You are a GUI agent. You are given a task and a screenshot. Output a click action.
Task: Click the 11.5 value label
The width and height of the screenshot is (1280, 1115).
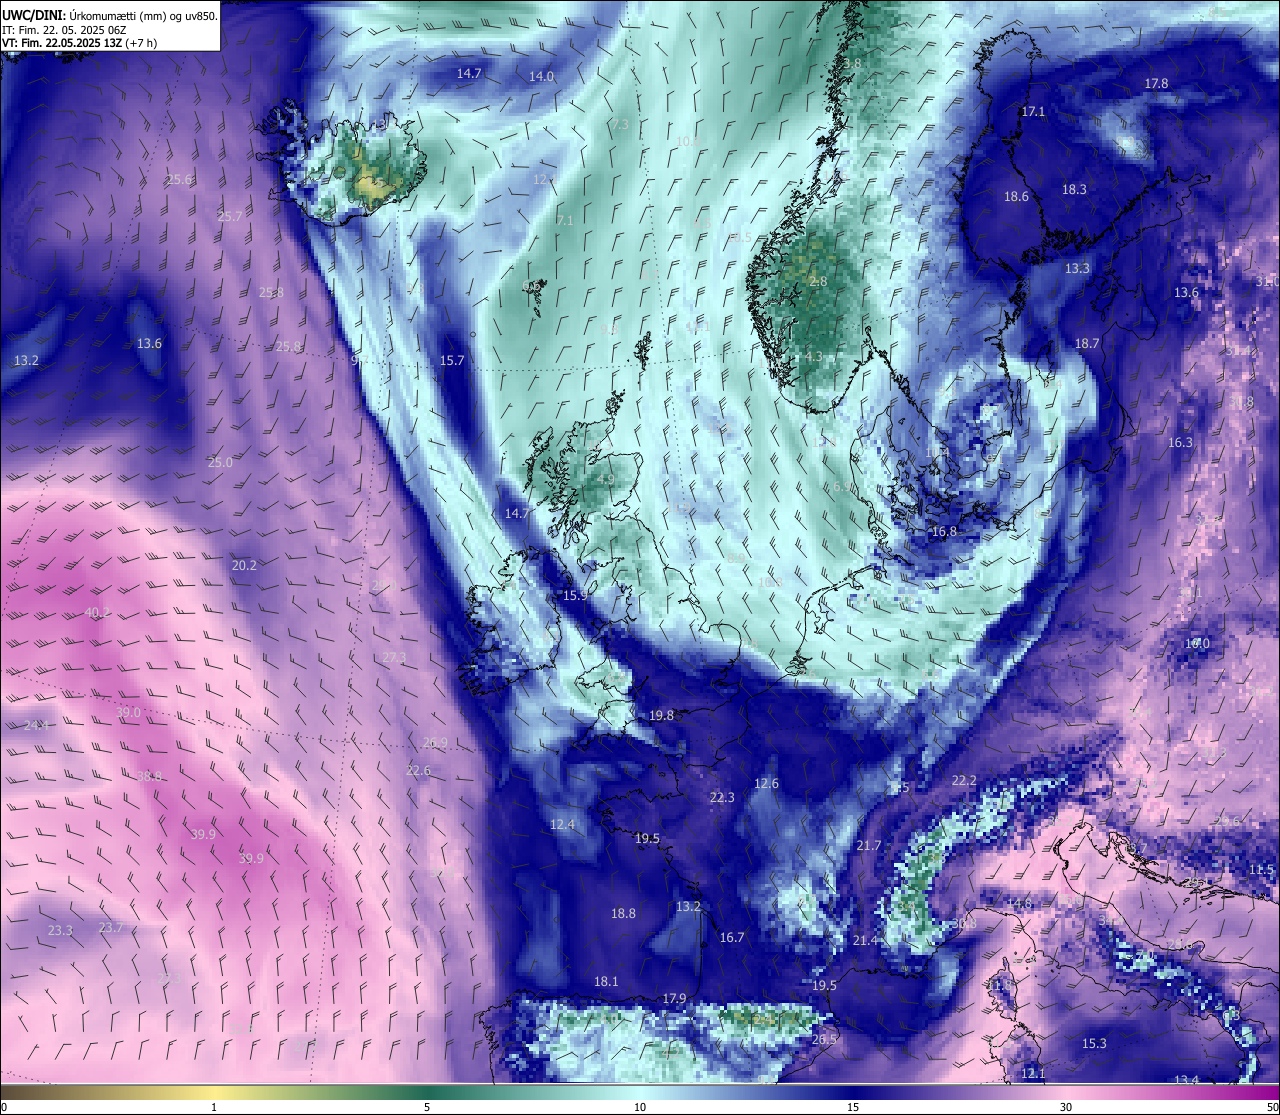coord(1261,870)
